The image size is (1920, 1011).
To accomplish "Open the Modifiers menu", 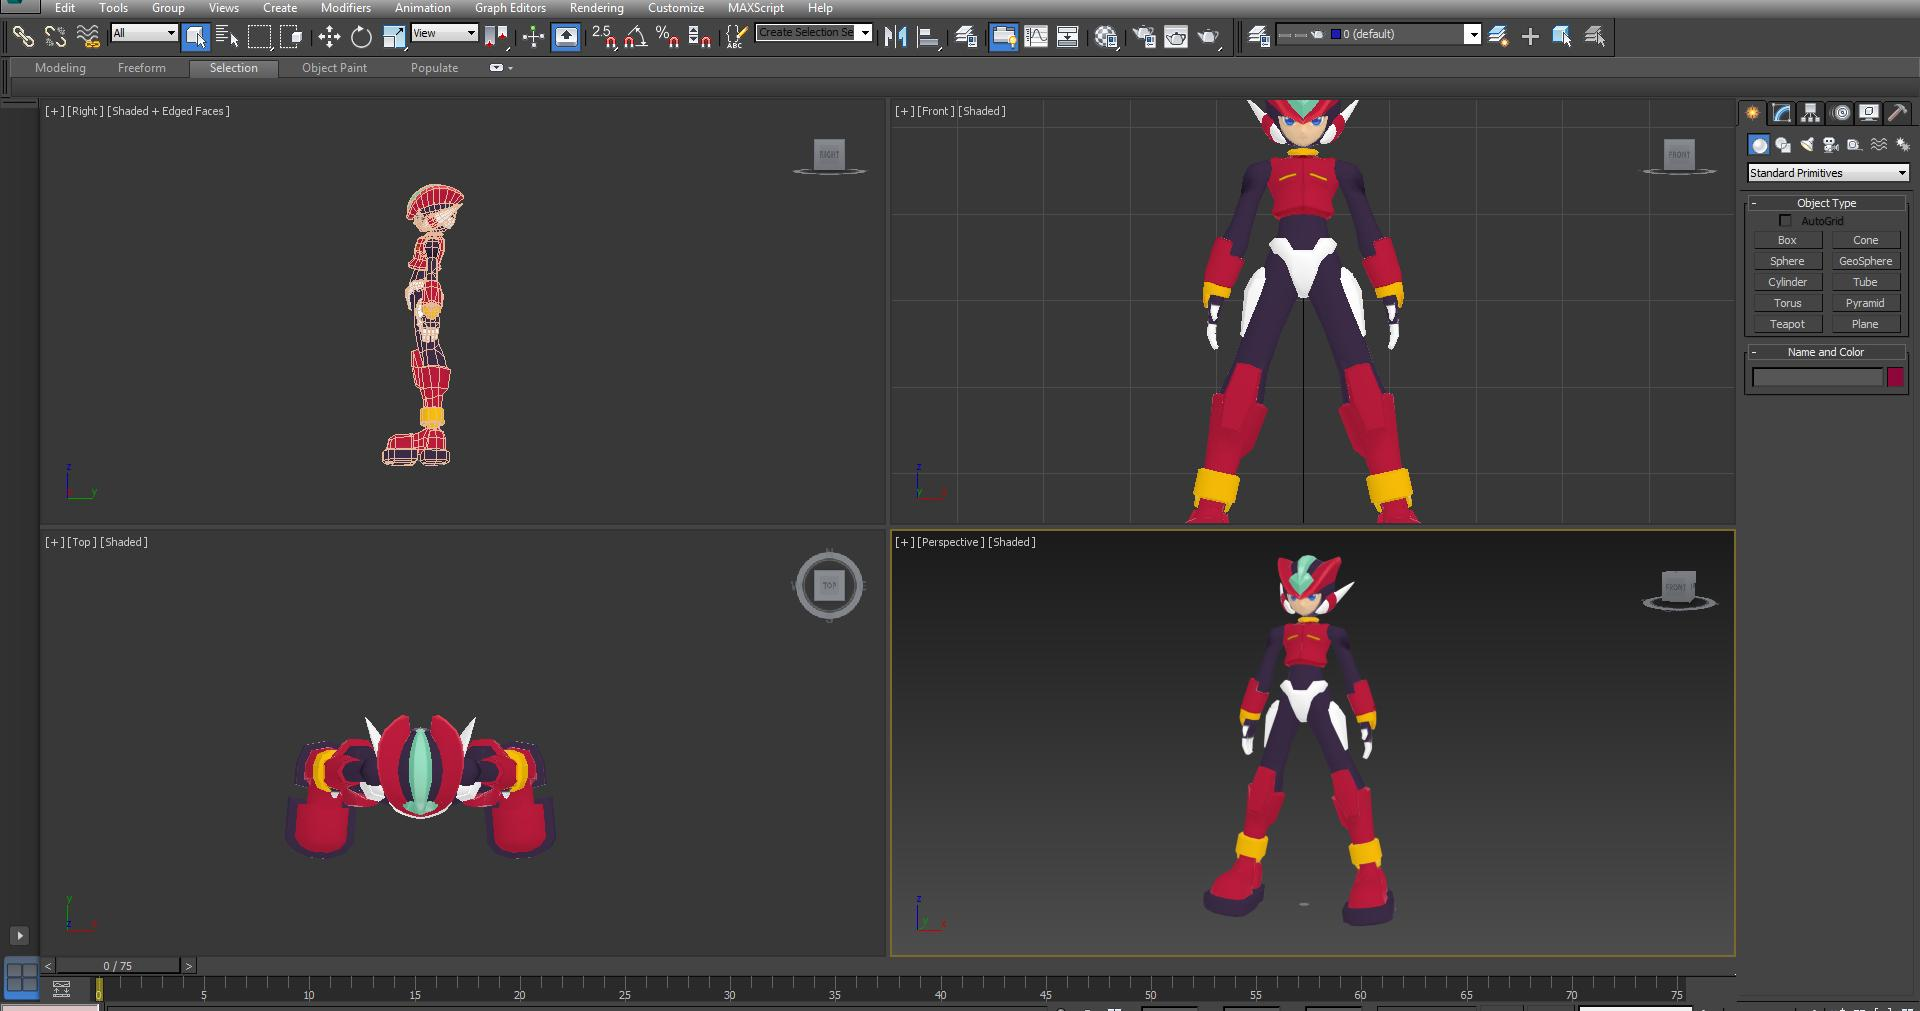I will (346, 8).
